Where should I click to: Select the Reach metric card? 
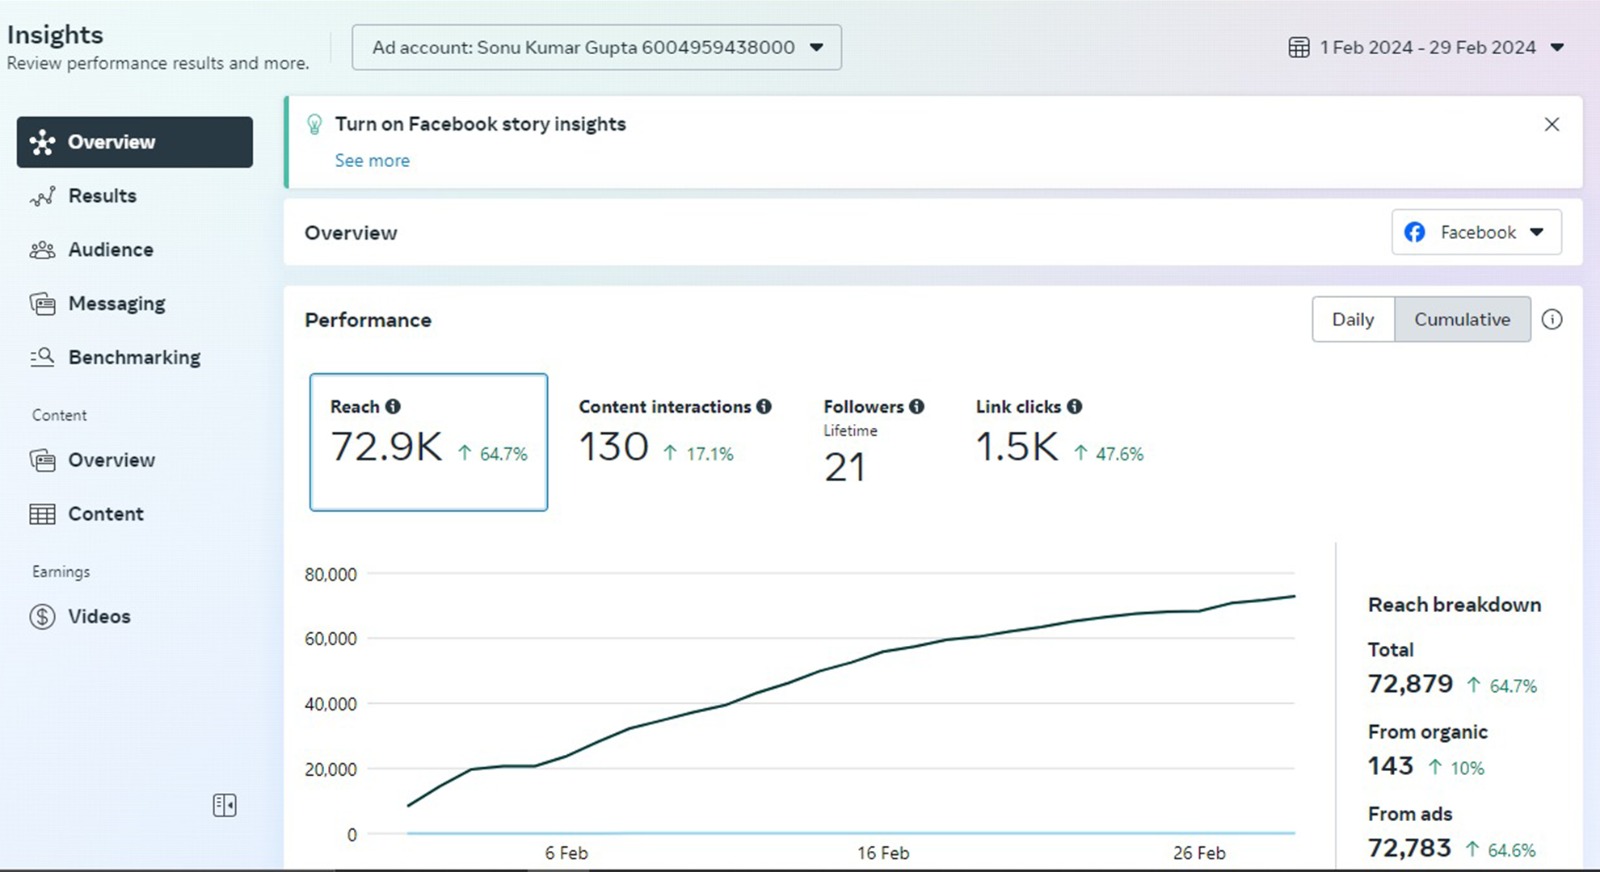coord(428,441)
